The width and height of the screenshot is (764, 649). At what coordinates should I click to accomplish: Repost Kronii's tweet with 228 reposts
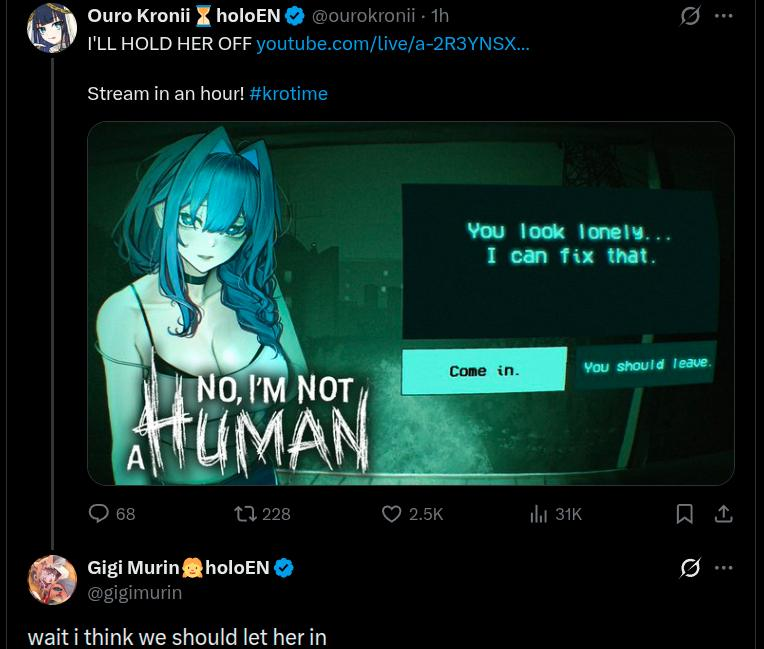(246, 514)
